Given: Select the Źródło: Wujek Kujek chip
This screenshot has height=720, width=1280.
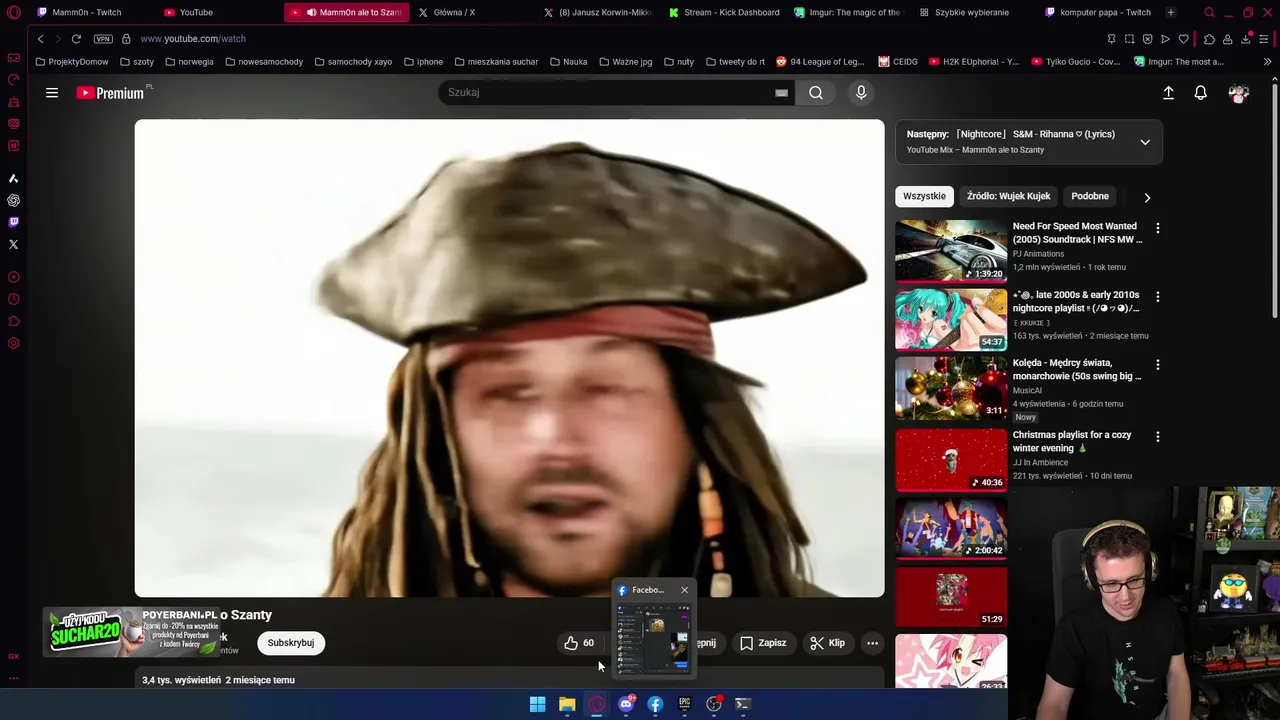Looking at the screenshot, I should coord(1008,196).
